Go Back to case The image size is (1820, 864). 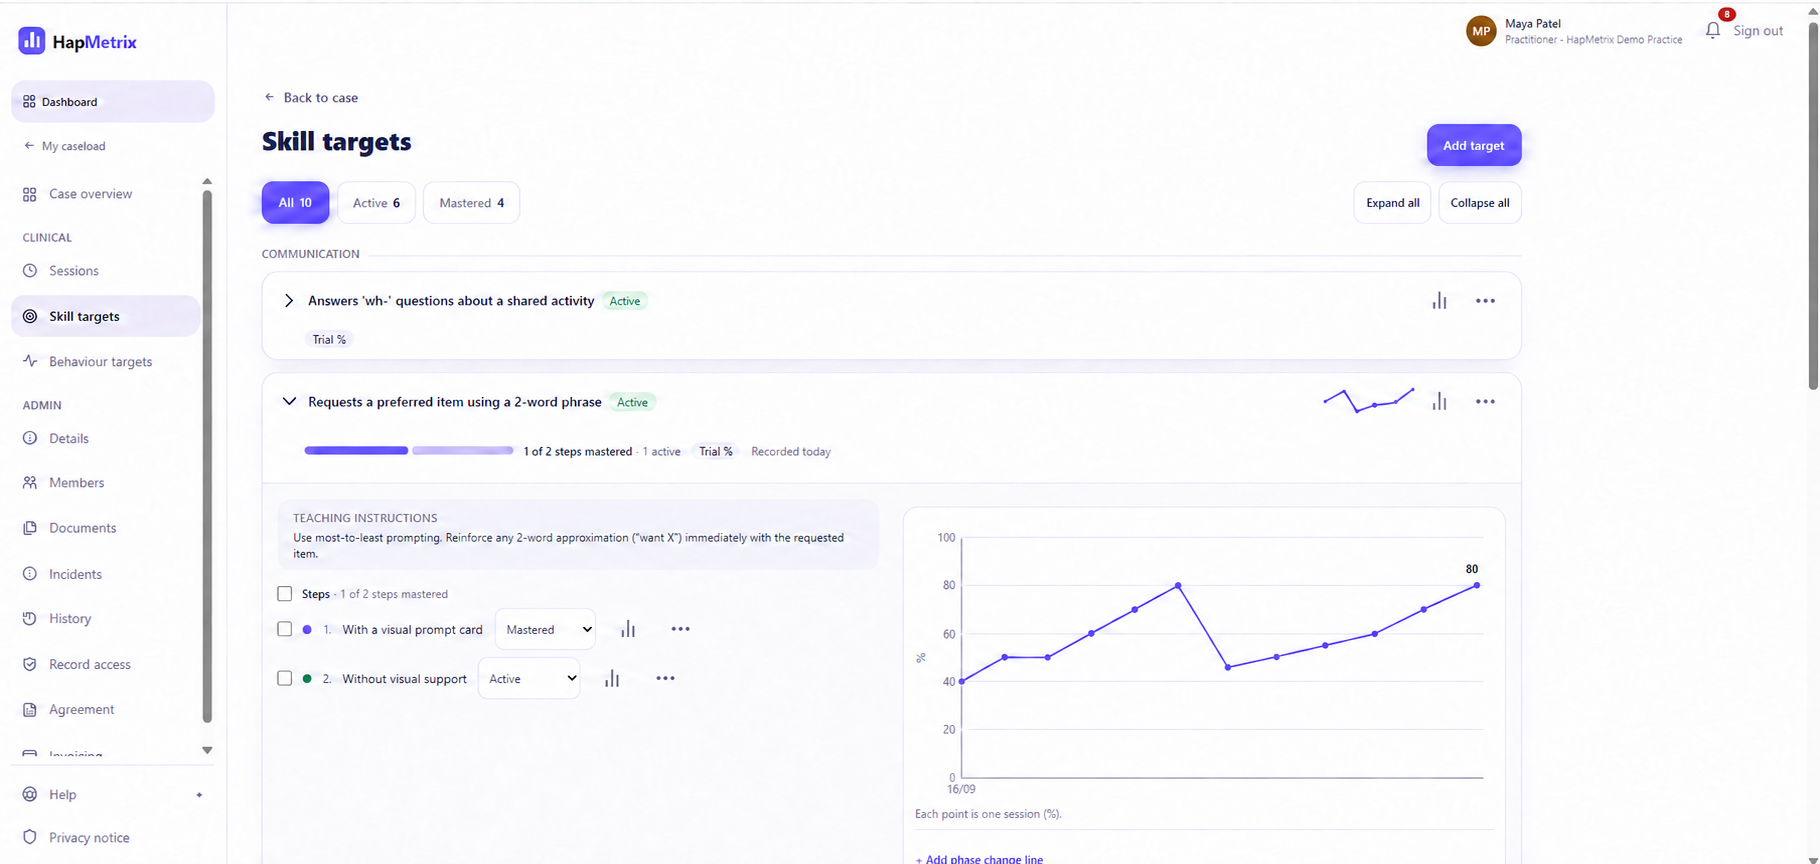point(311,97)
